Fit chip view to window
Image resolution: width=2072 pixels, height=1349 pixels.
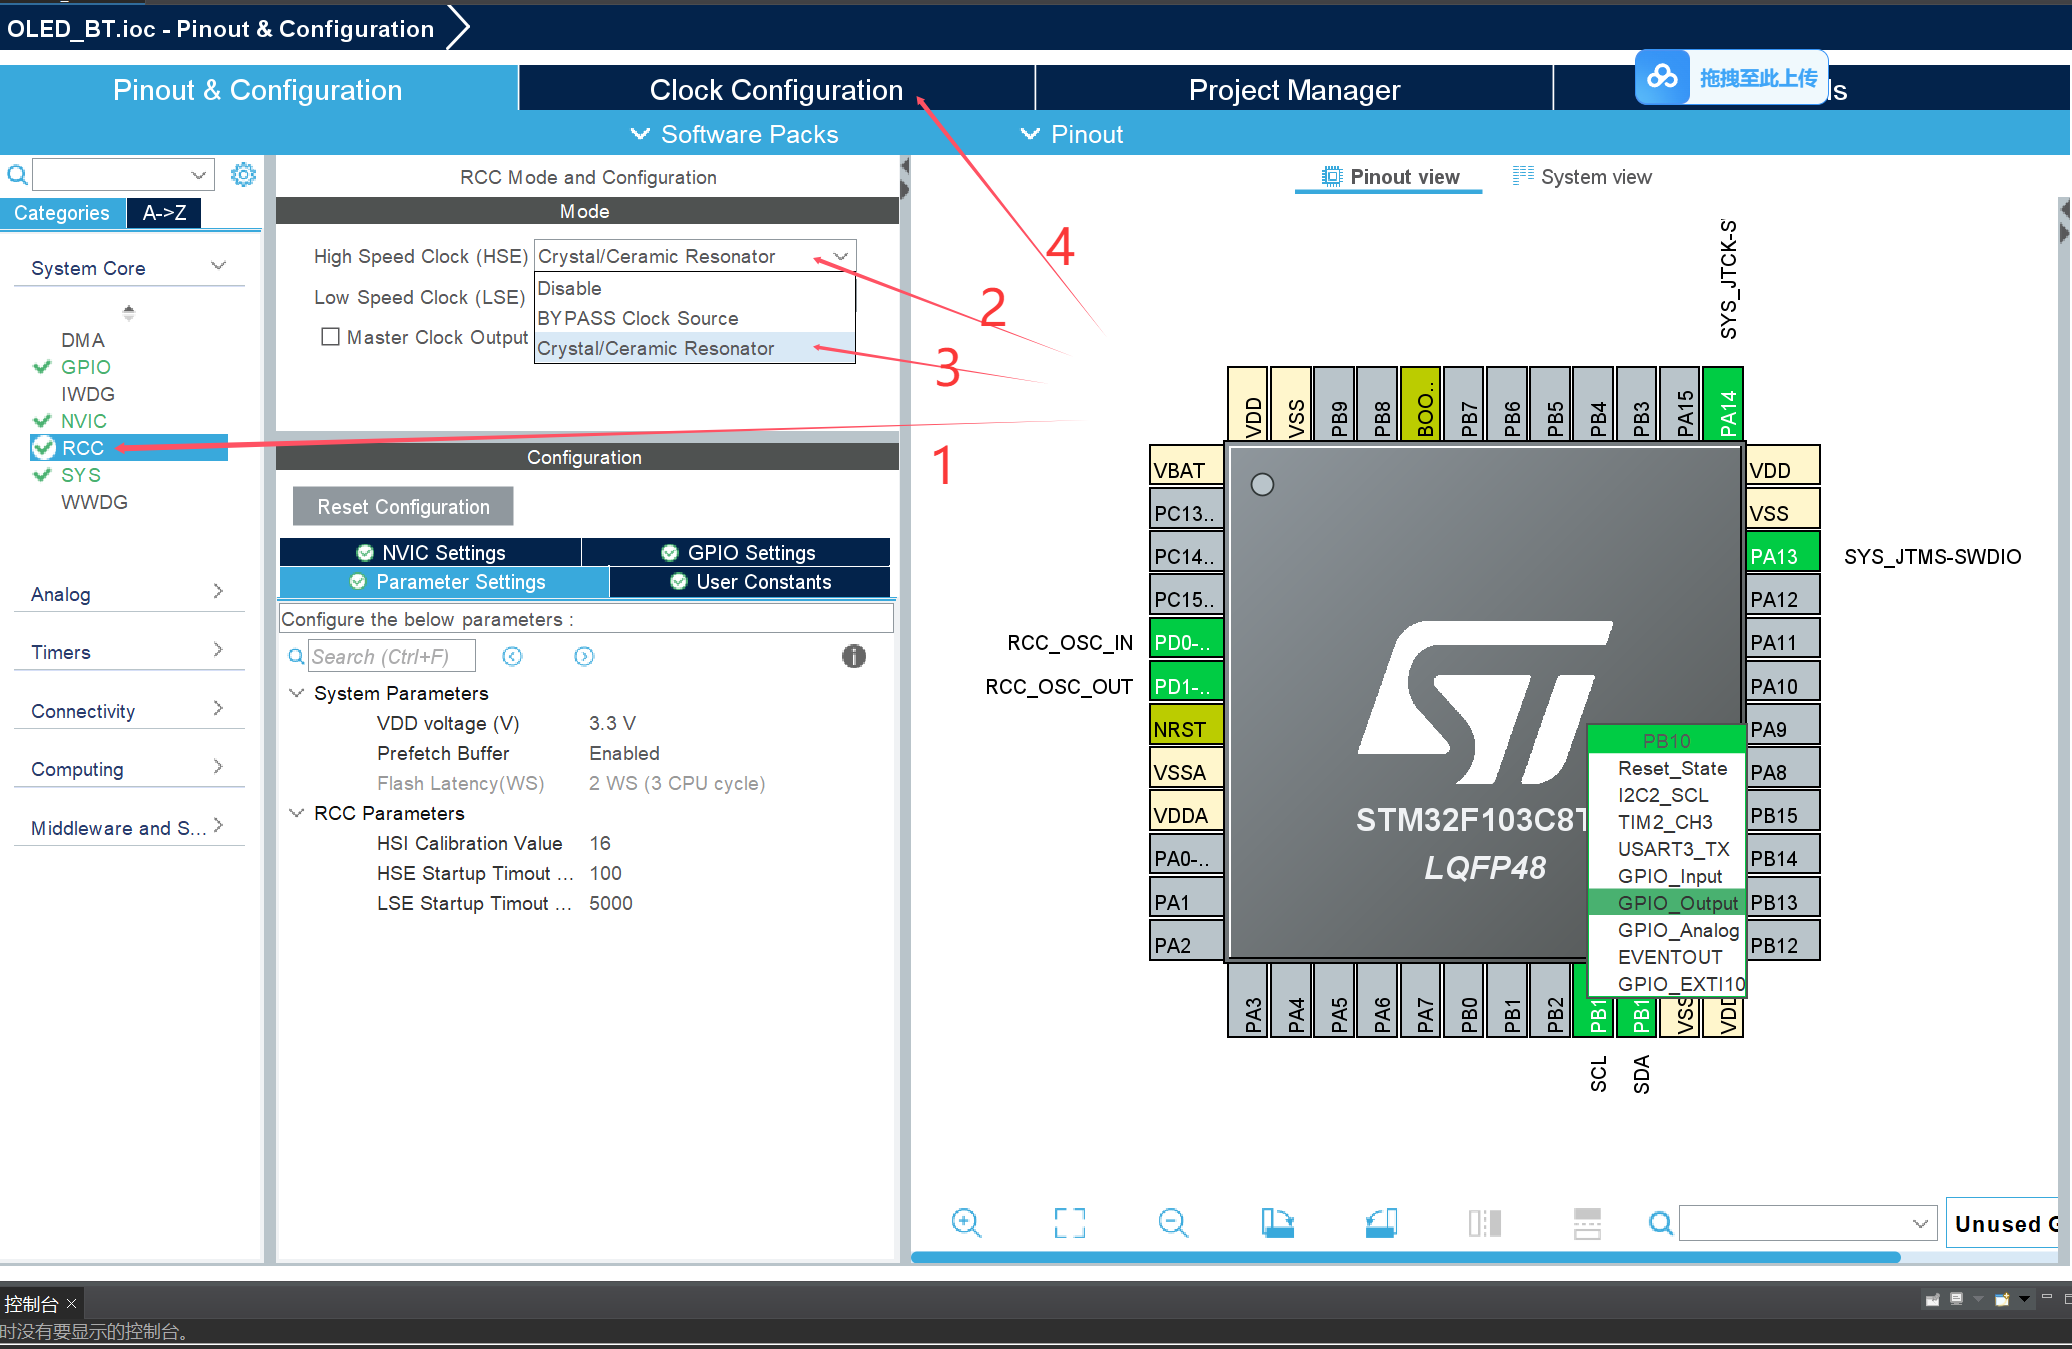[x=1069, y=1222]
